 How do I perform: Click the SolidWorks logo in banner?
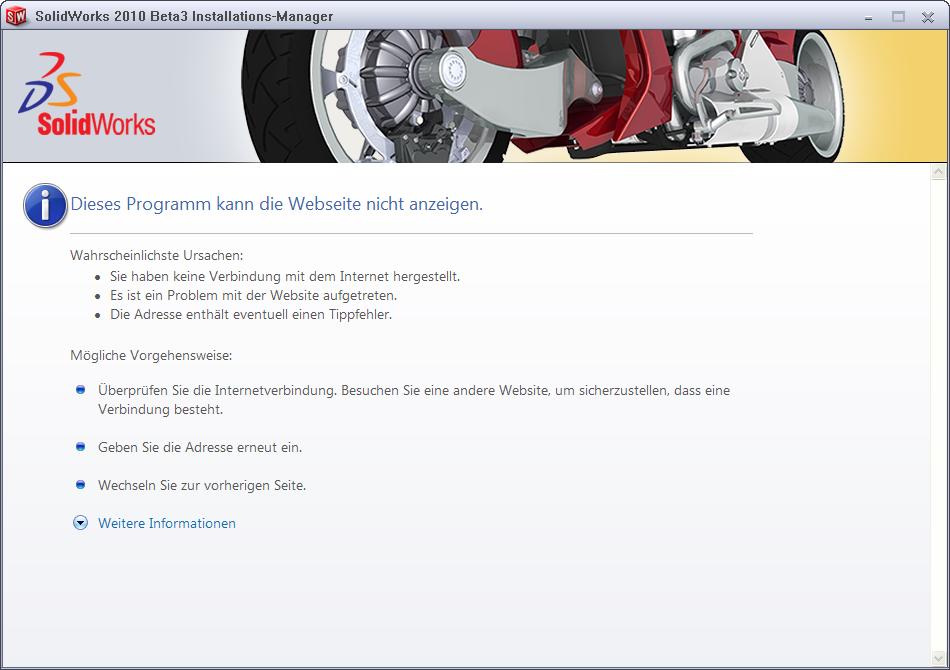(87, 94)
